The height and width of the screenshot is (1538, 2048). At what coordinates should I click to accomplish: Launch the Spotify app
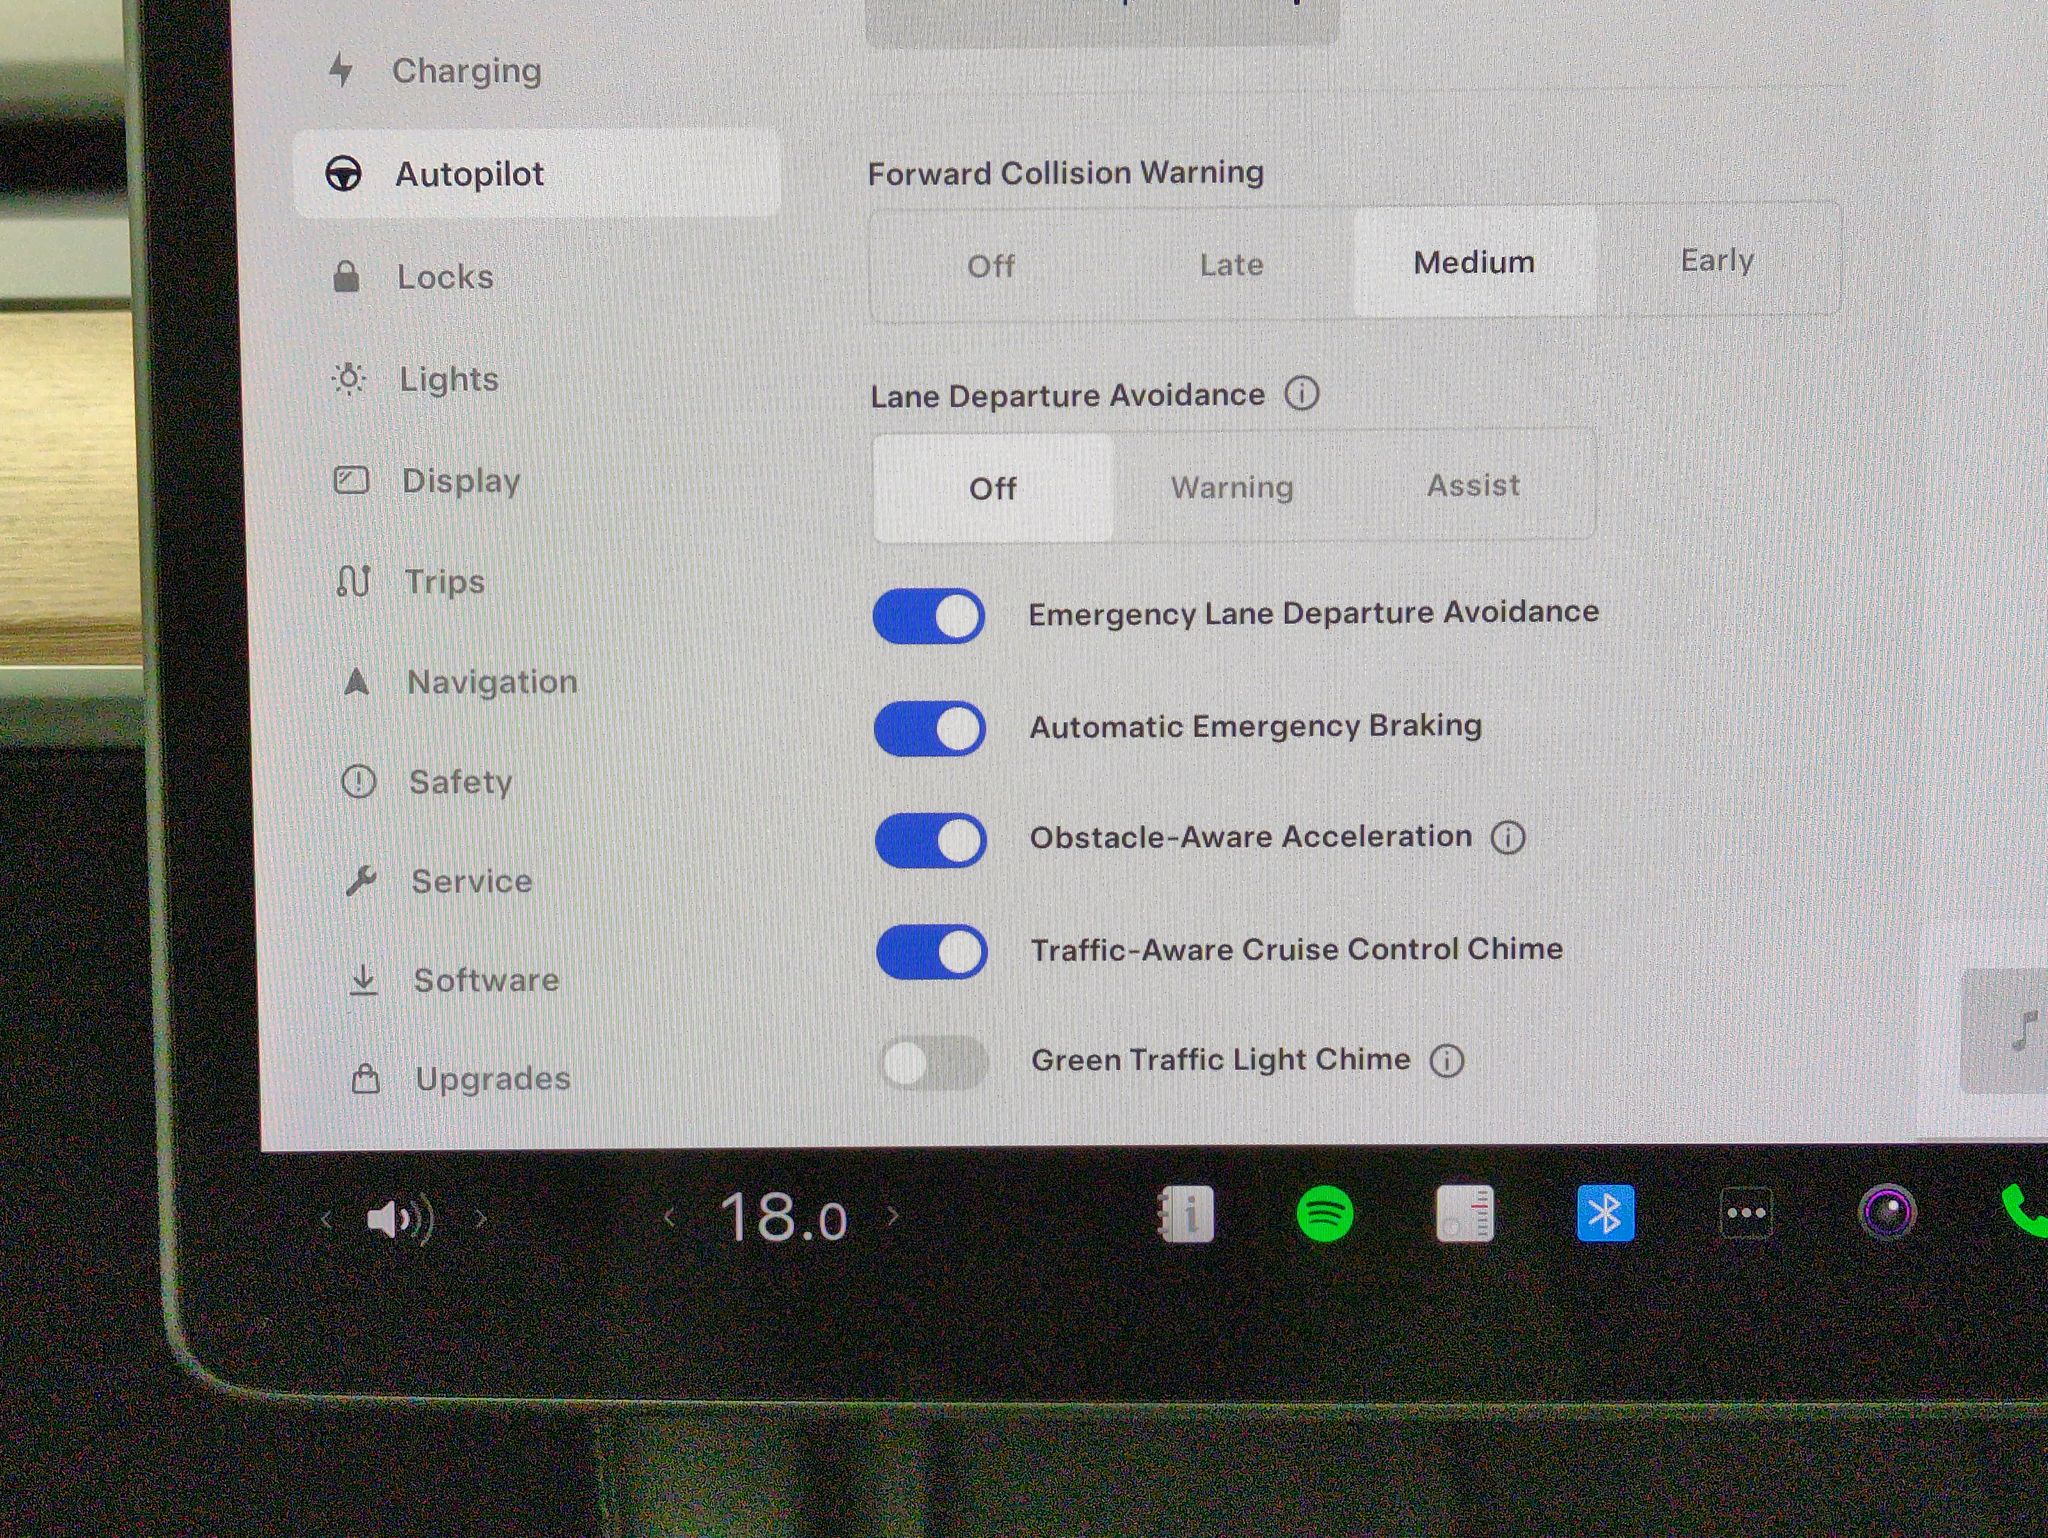click(1325, 1215)
